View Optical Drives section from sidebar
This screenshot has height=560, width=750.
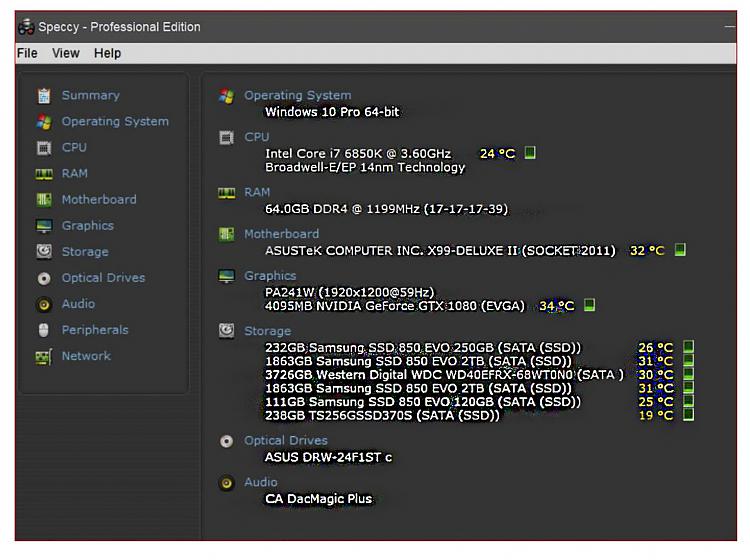103,277
